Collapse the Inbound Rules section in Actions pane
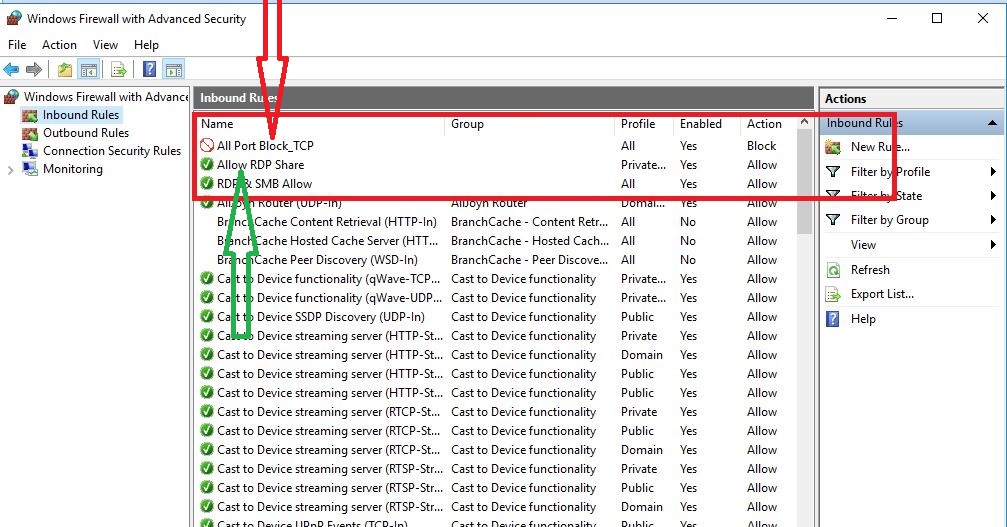 992,123
